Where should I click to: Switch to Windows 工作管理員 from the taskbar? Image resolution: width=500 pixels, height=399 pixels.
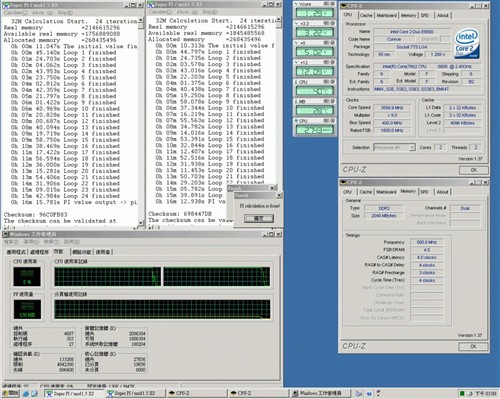pos(320,393)
